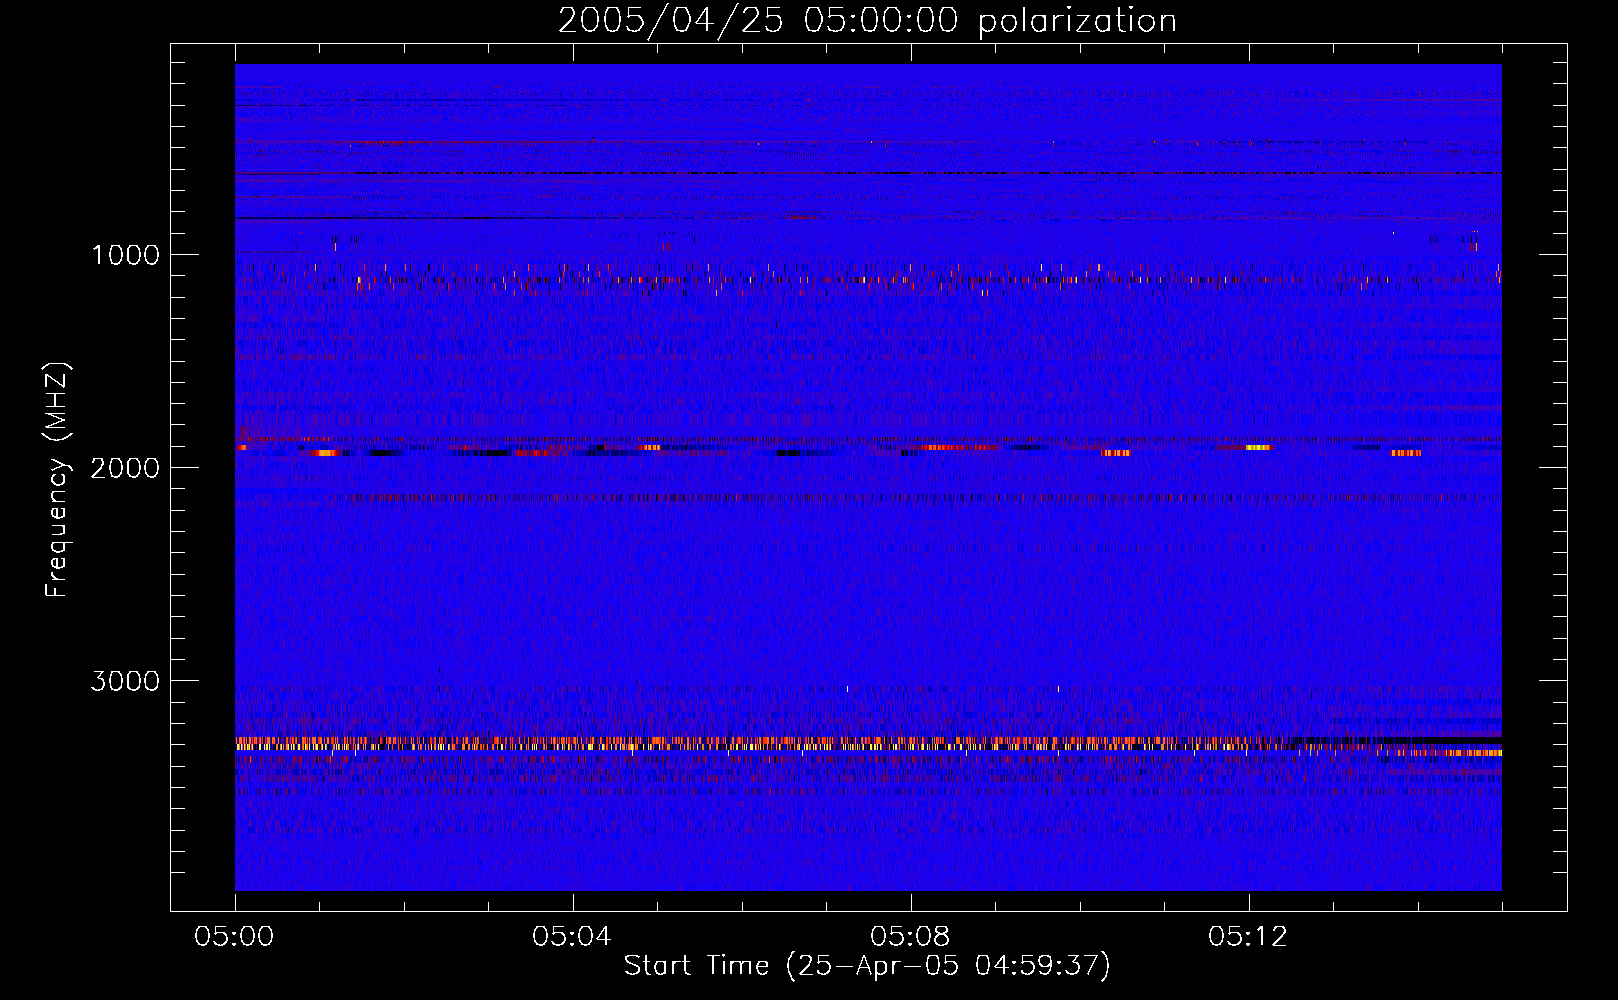Click the "05:12" time tick label
Image resolution: width=1618 pixels, height=1000 pixels.
[1248, 937]
